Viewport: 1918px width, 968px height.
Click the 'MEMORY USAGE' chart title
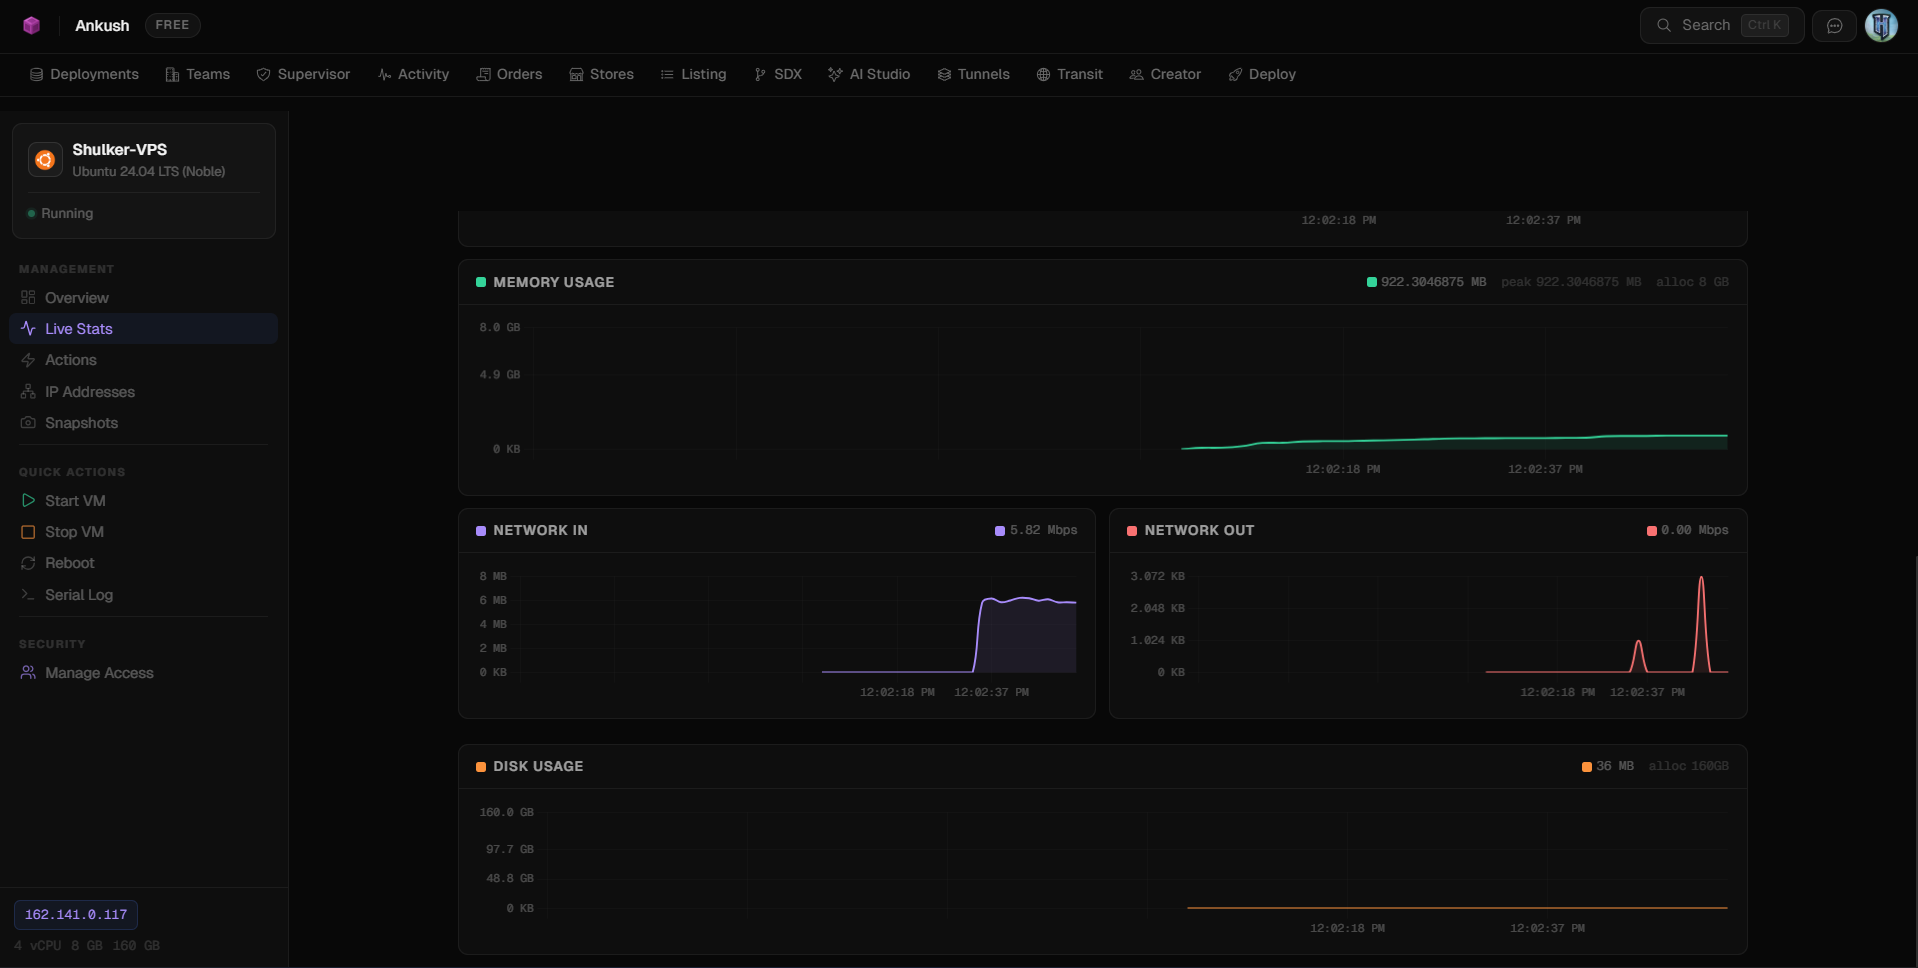pyautogui.click(x=553, y=283)
